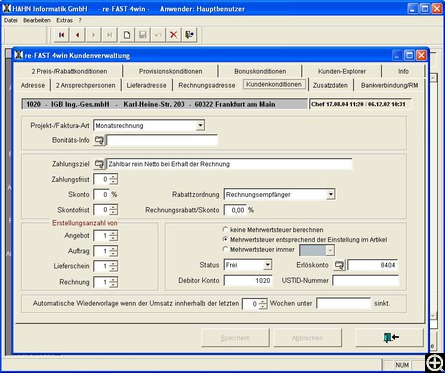This screenshot has width=445, height=373.
Task: Switch to Bankverbindung/RM tab
Action: coord(389,85)
